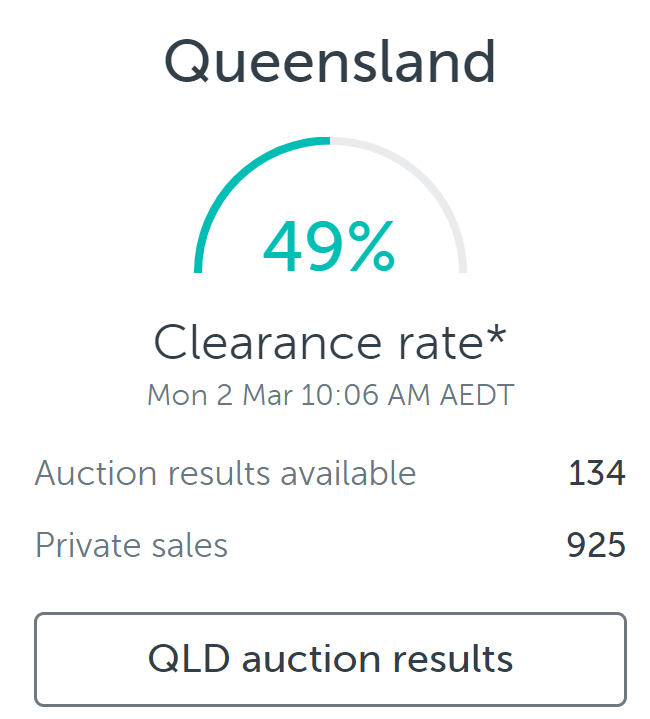Open the QLD auction results button
The image size is (650, 719).
pyautogui.click(x=330, y=659)
